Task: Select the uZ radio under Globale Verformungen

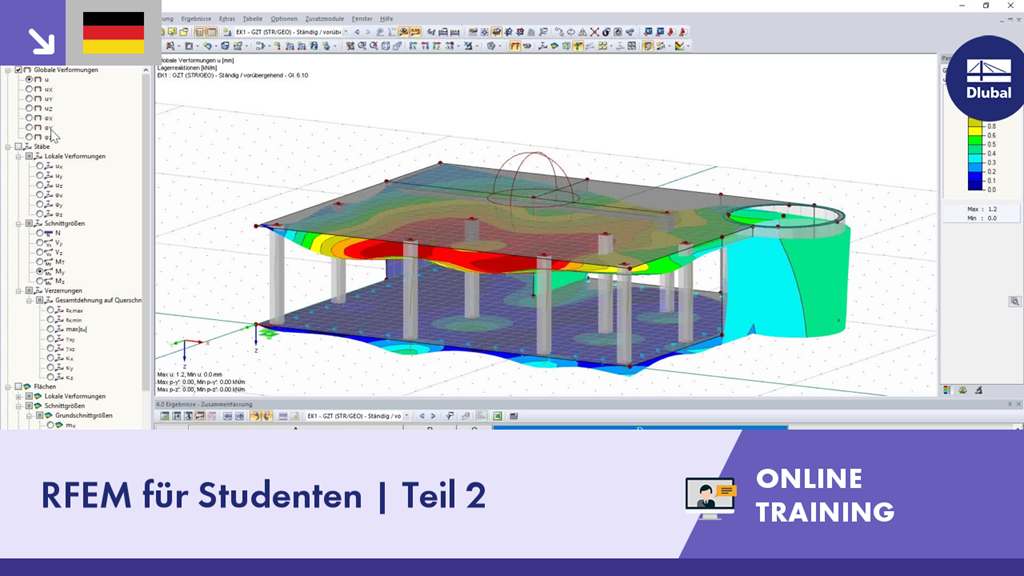Action: pos(29,108)
